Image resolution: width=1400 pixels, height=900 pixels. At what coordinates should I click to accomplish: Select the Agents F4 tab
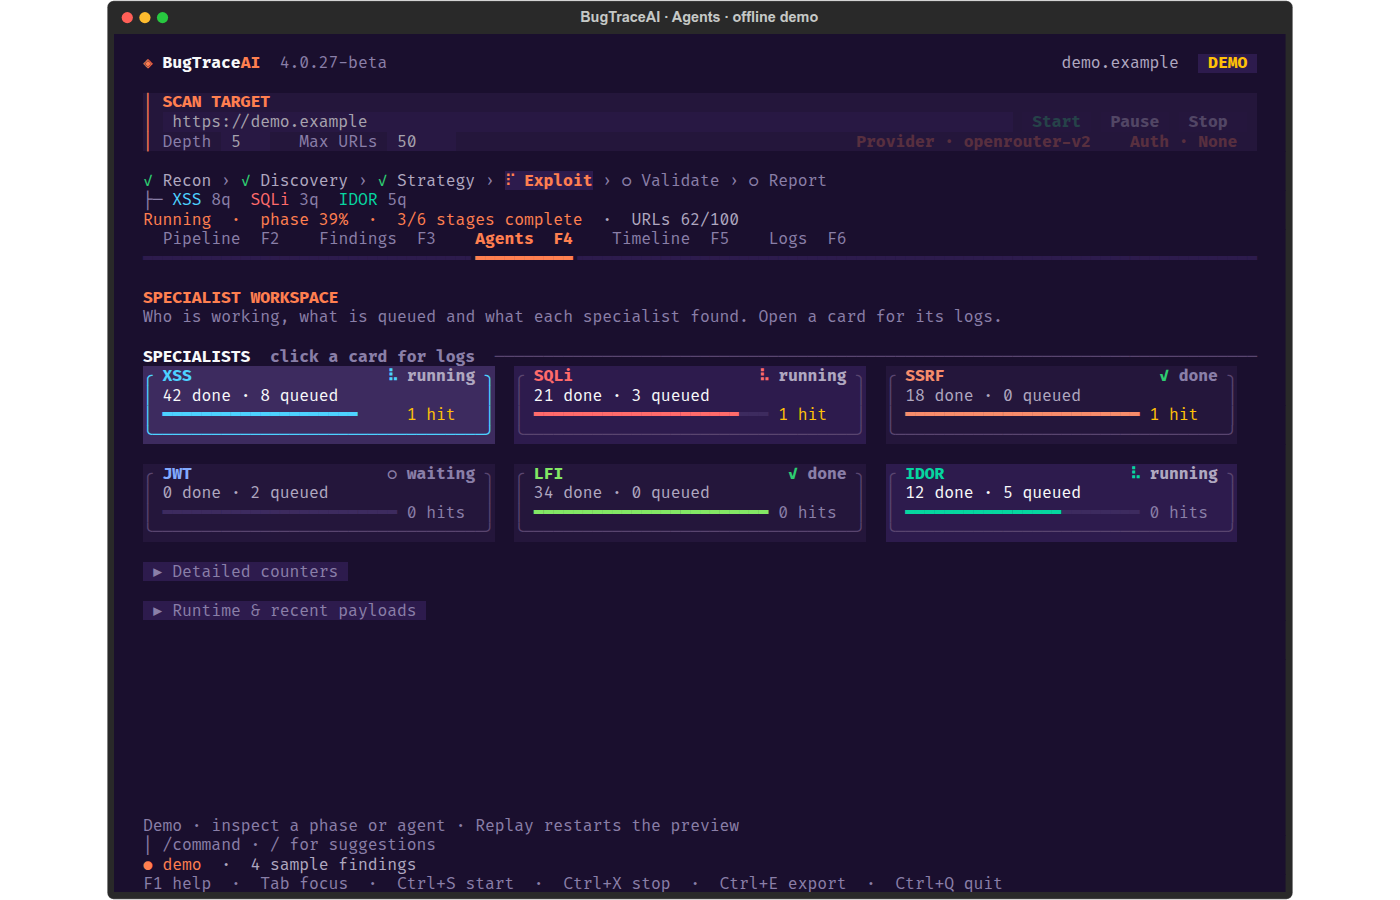[524, 239]
